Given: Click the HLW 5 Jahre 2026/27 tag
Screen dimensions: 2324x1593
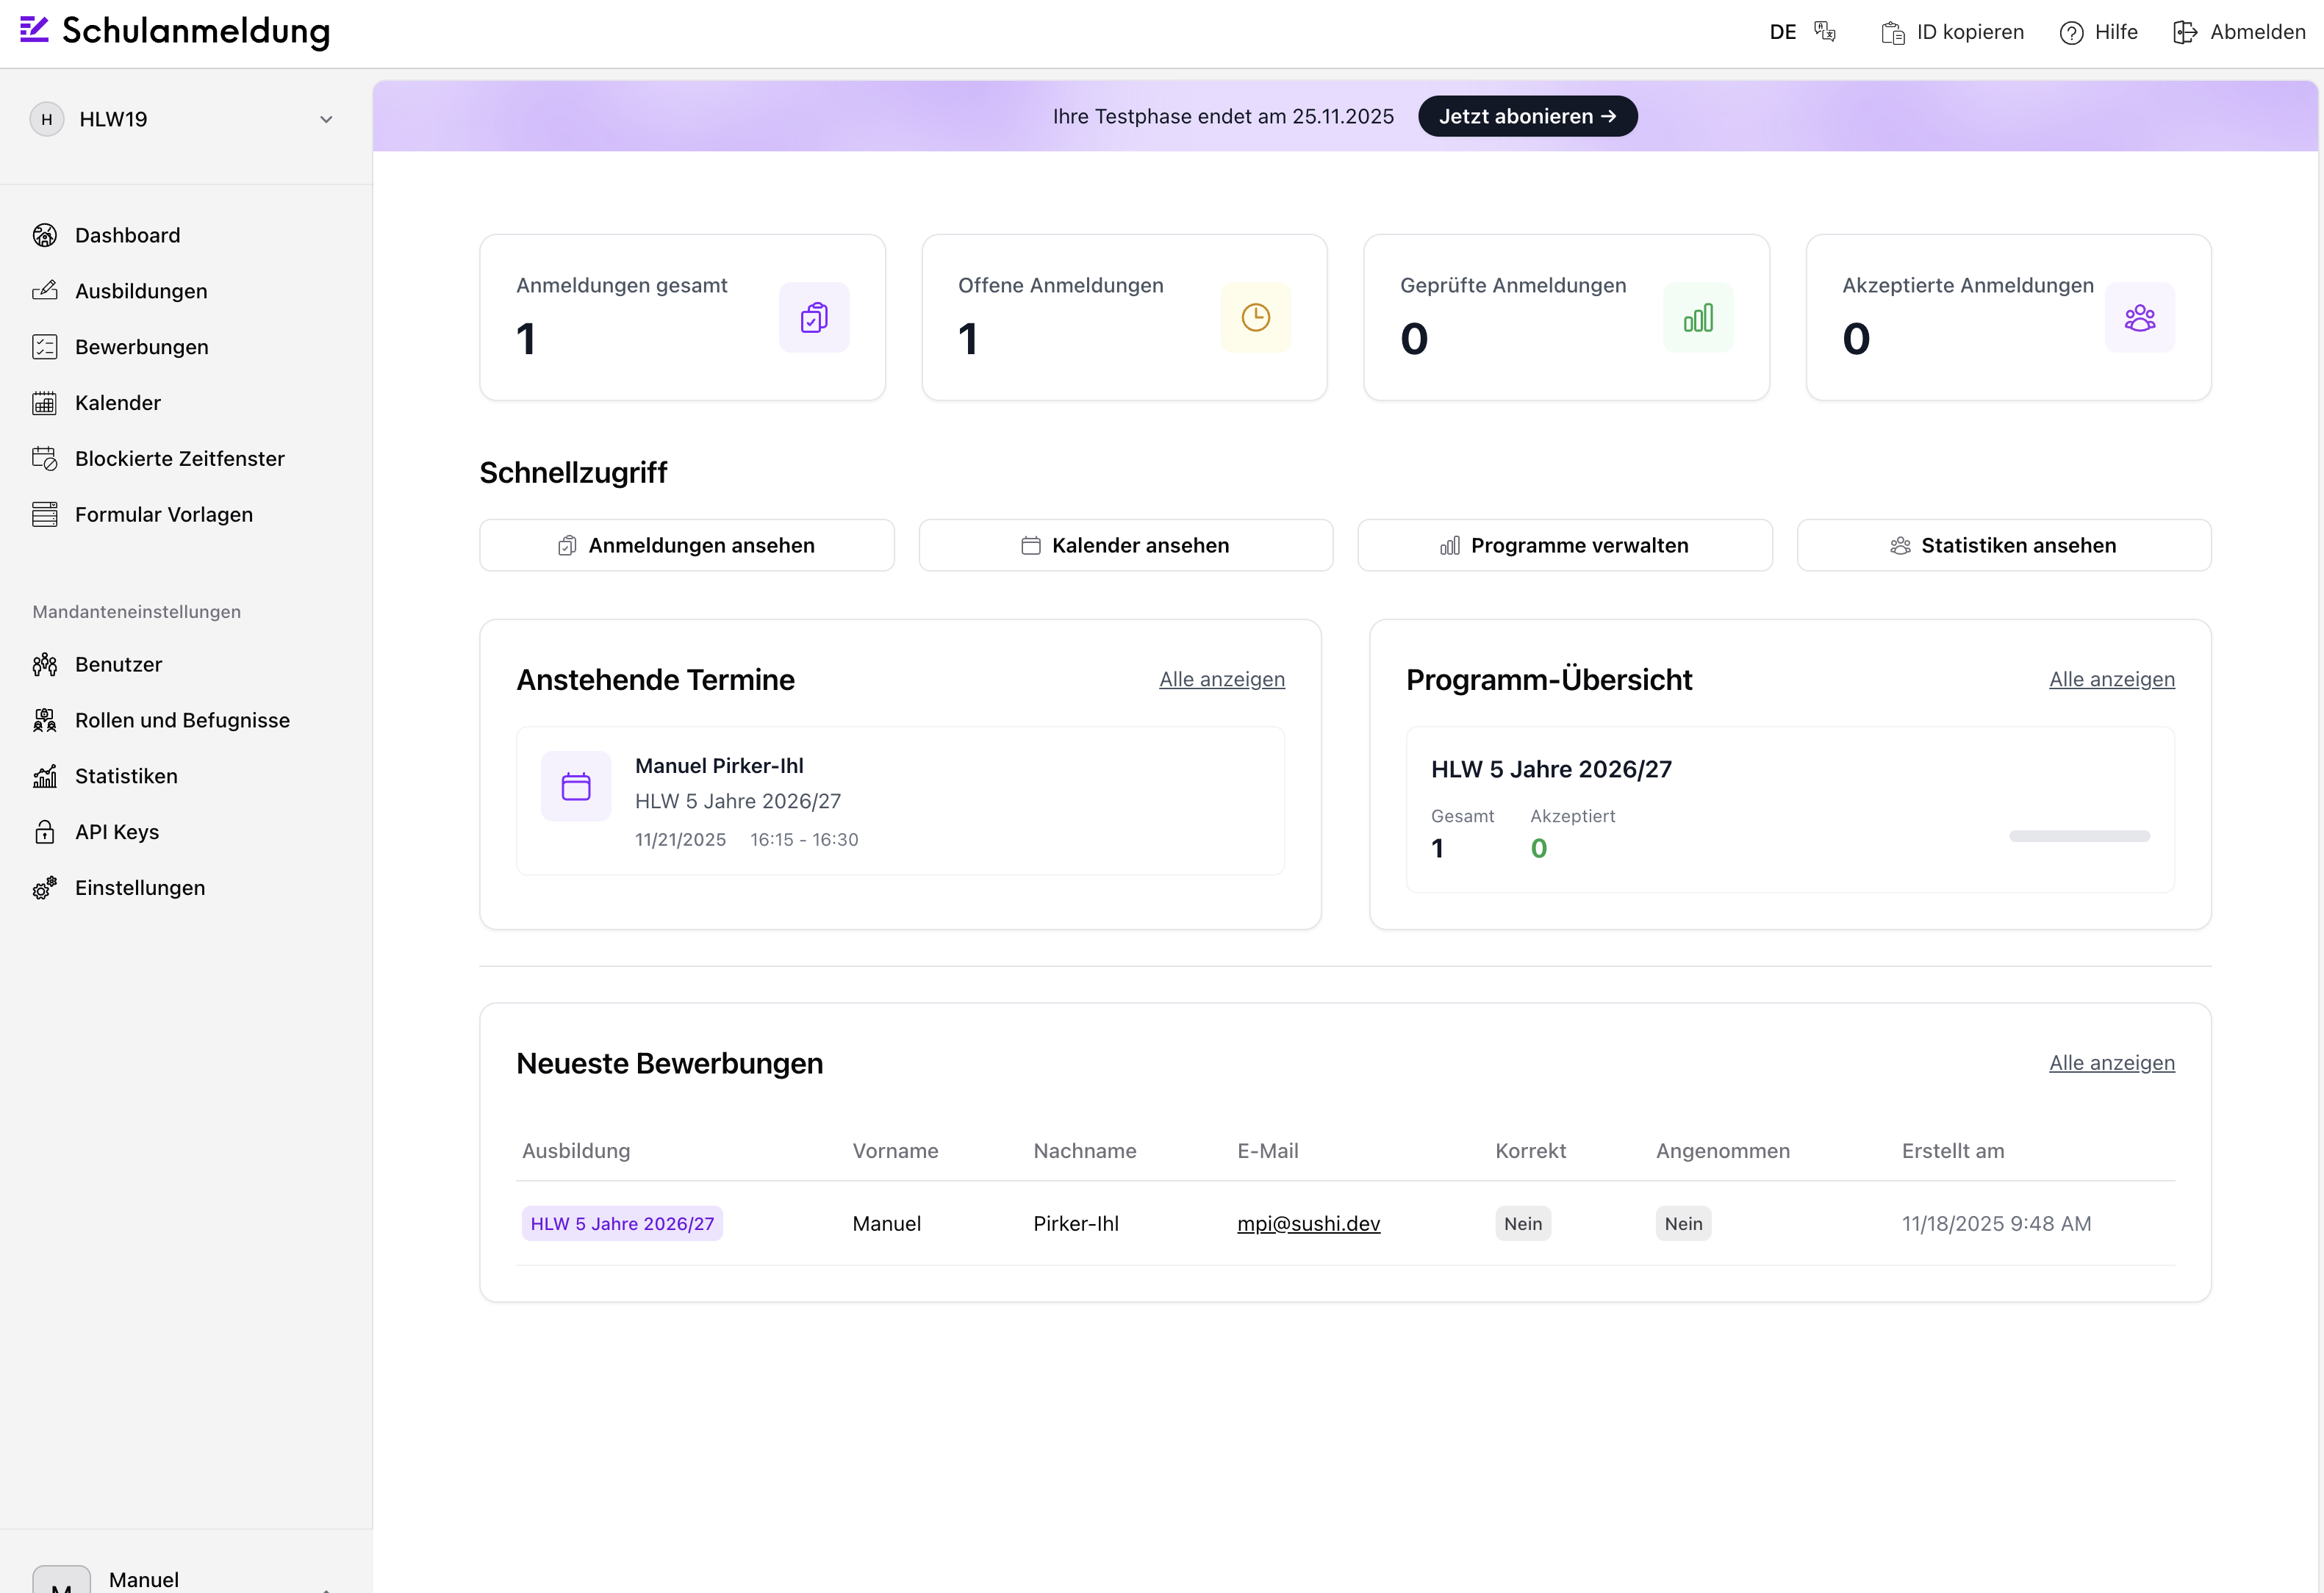Looking at the screenshot, I should (622, 1223).
